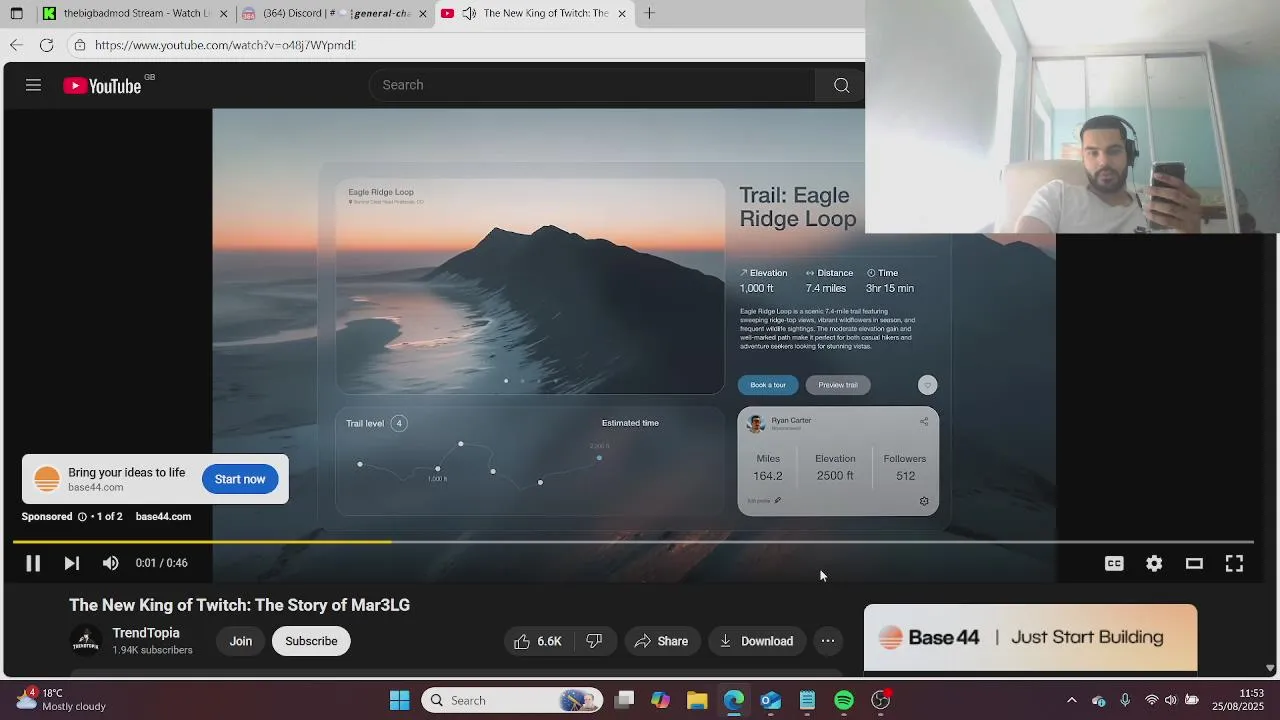Open the TrendTopia channel avatar
This screenshot has width=1280, height=720.
point(86,641)
